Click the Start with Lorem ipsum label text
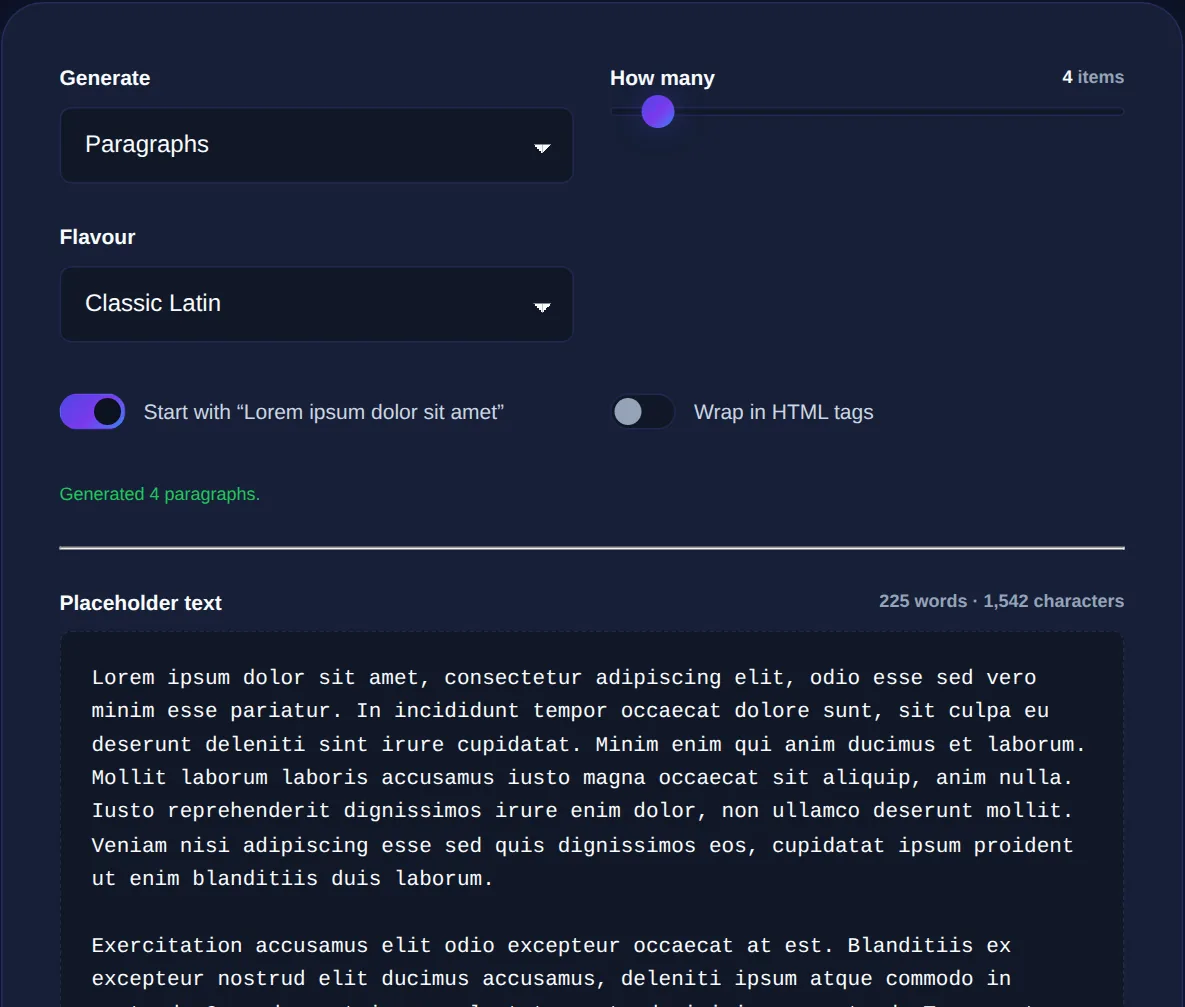The width and height of the screenshot is (1185, 1007). click(x=323, y=412)
